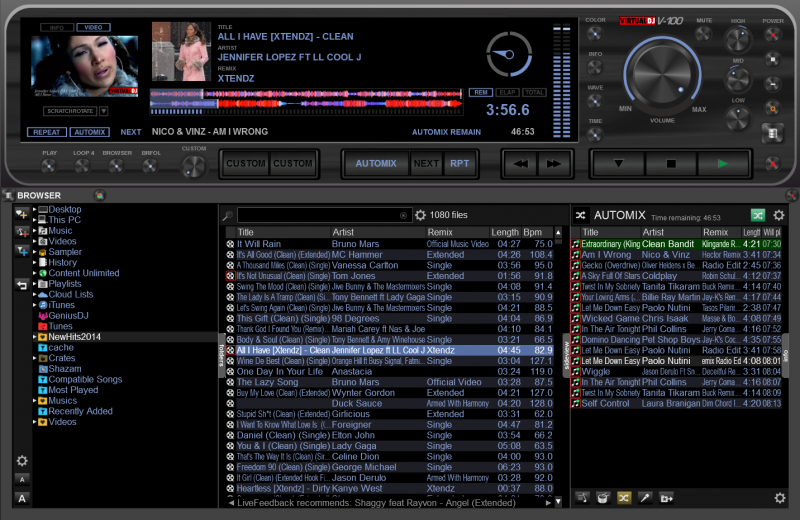Click the orange gear settings knob
Viewport: 800px width, 520px height.
(x=772, y=108)
